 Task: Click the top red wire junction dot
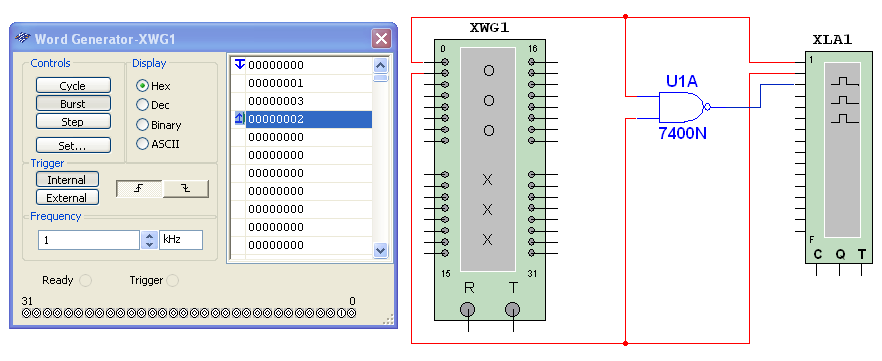pyautogui.click(x=626, y=17)
